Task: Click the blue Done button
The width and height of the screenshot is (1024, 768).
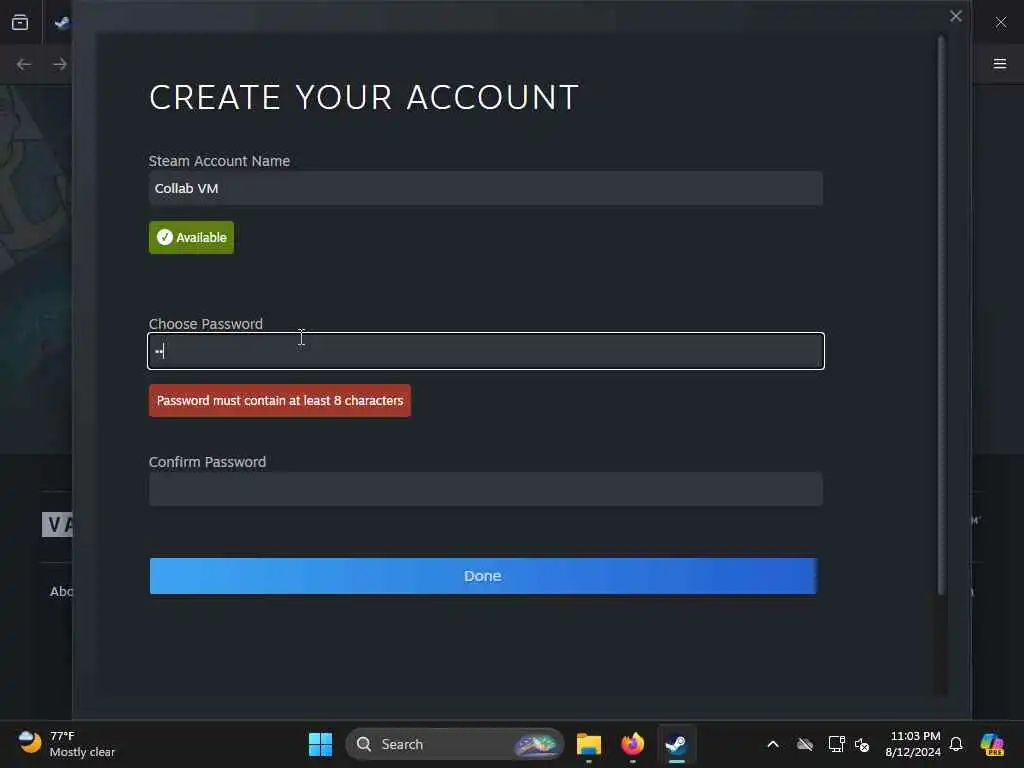Action: point(483,576)
